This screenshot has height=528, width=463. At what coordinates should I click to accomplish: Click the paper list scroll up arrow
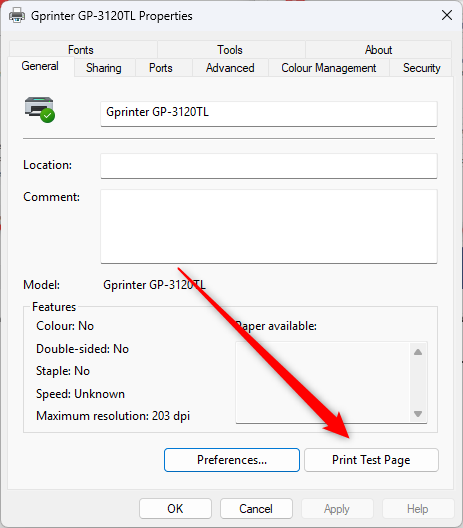pos(418,352)
